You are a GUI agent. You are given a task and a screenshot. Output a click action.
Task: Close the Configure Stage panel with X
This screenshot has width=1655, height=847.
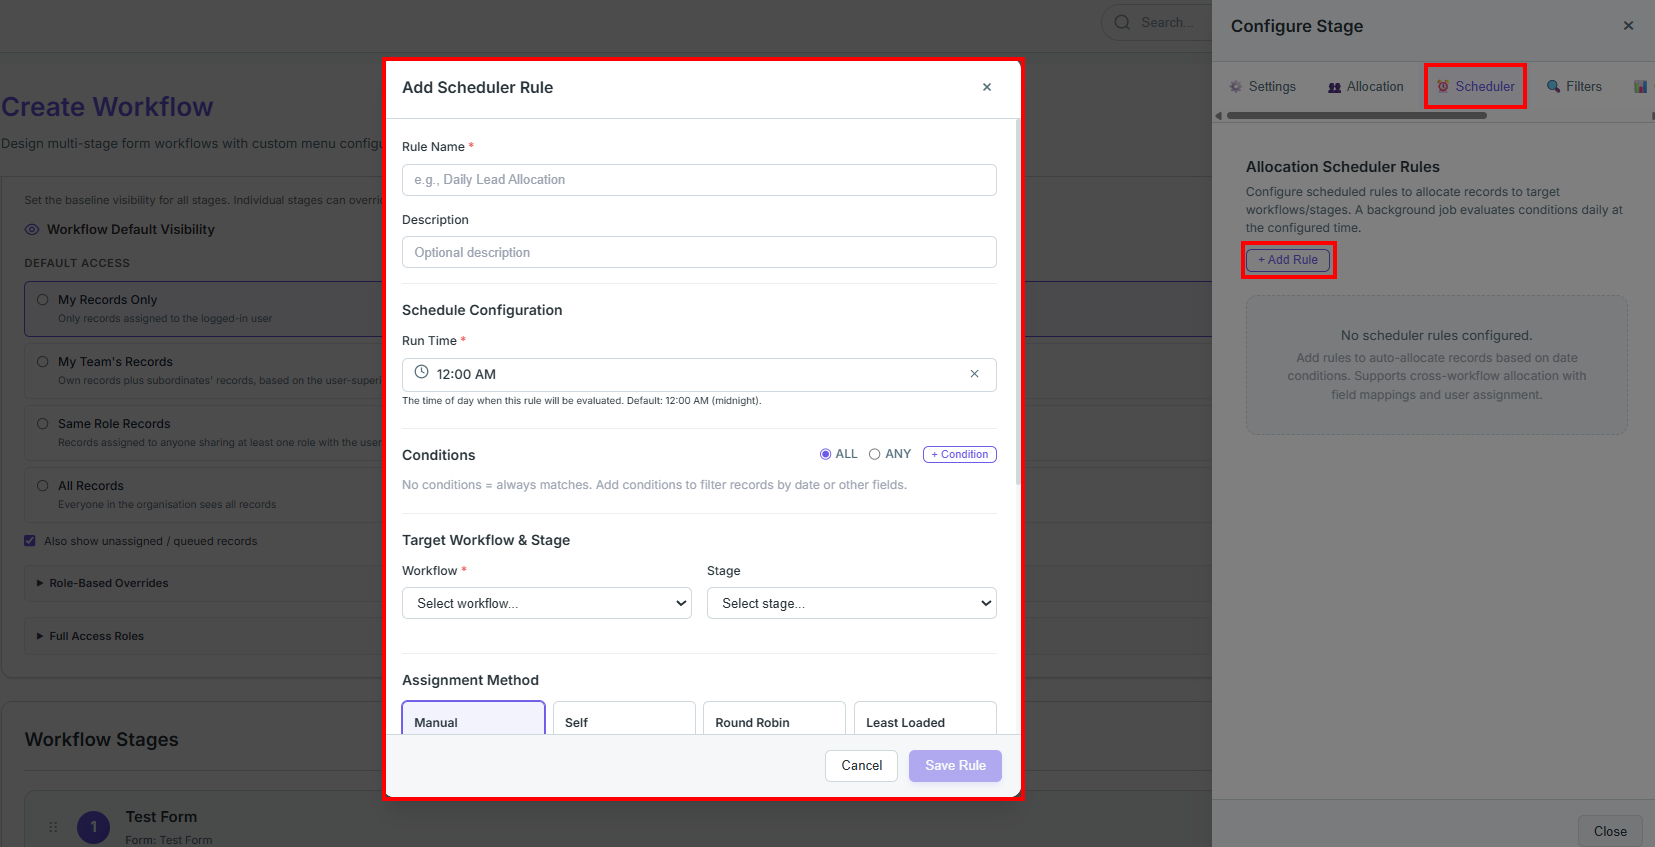[1628, 26]
